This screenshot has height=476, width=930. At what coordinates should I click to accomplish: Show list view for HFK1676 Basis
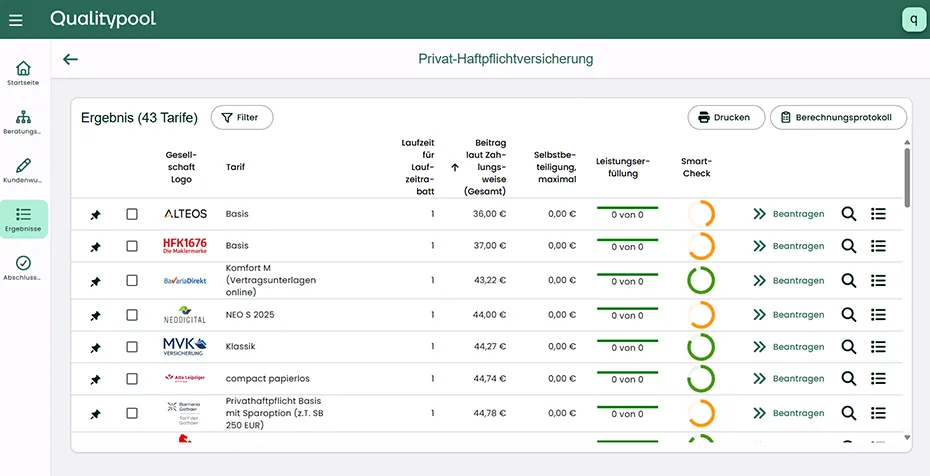[878, 246]
